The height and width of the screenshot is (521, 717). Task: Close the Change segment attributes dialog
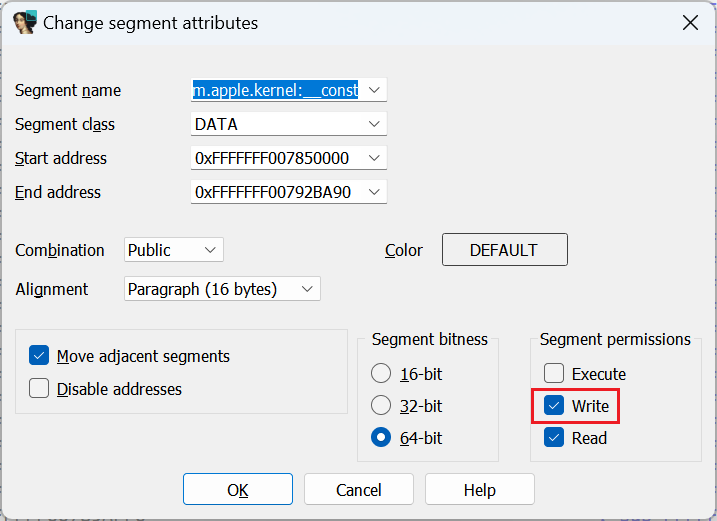690,22
